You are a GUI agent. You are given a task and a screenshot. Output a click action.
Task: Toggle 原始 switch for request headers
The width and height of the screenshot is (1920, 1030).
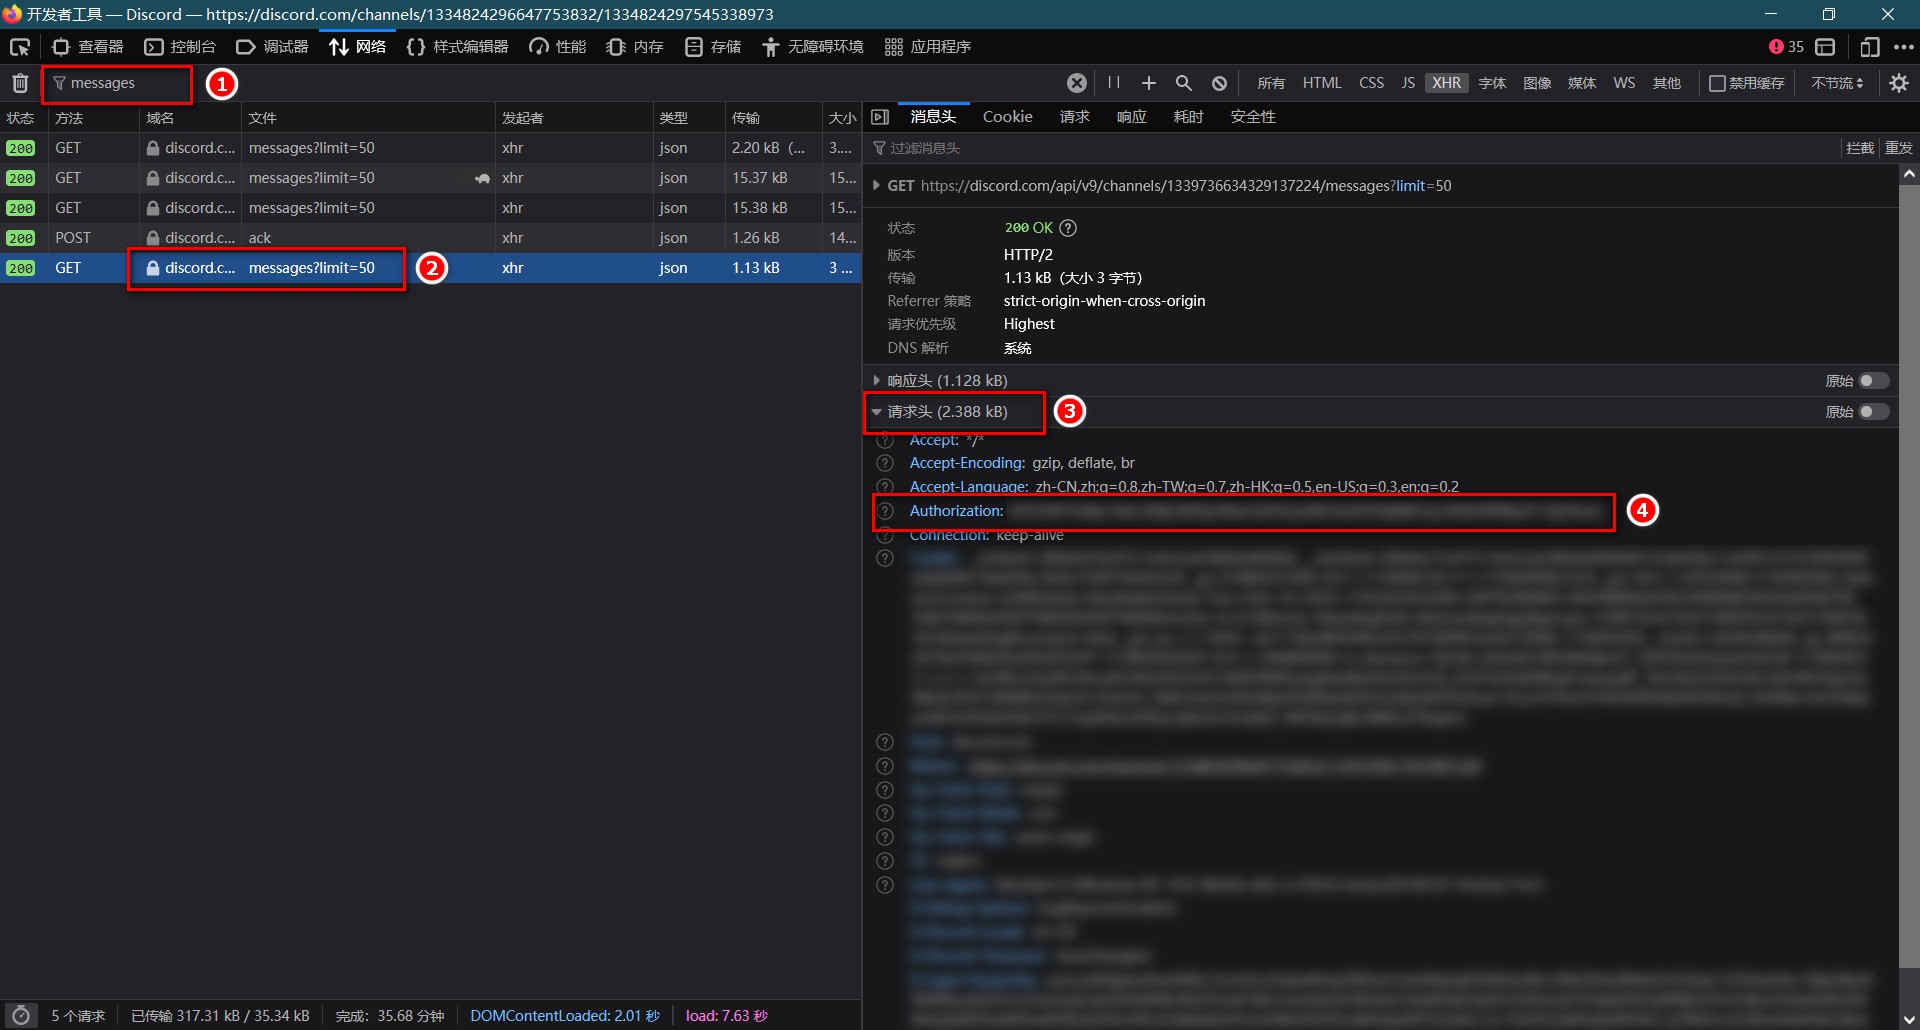1873,412
